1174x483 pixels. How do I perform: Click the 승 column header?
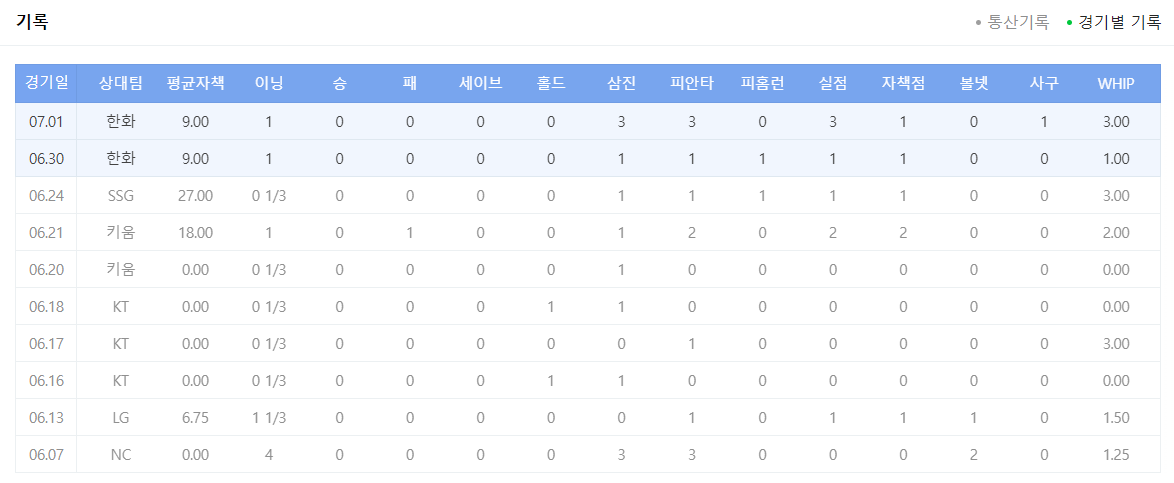click(x=339, y=83)
